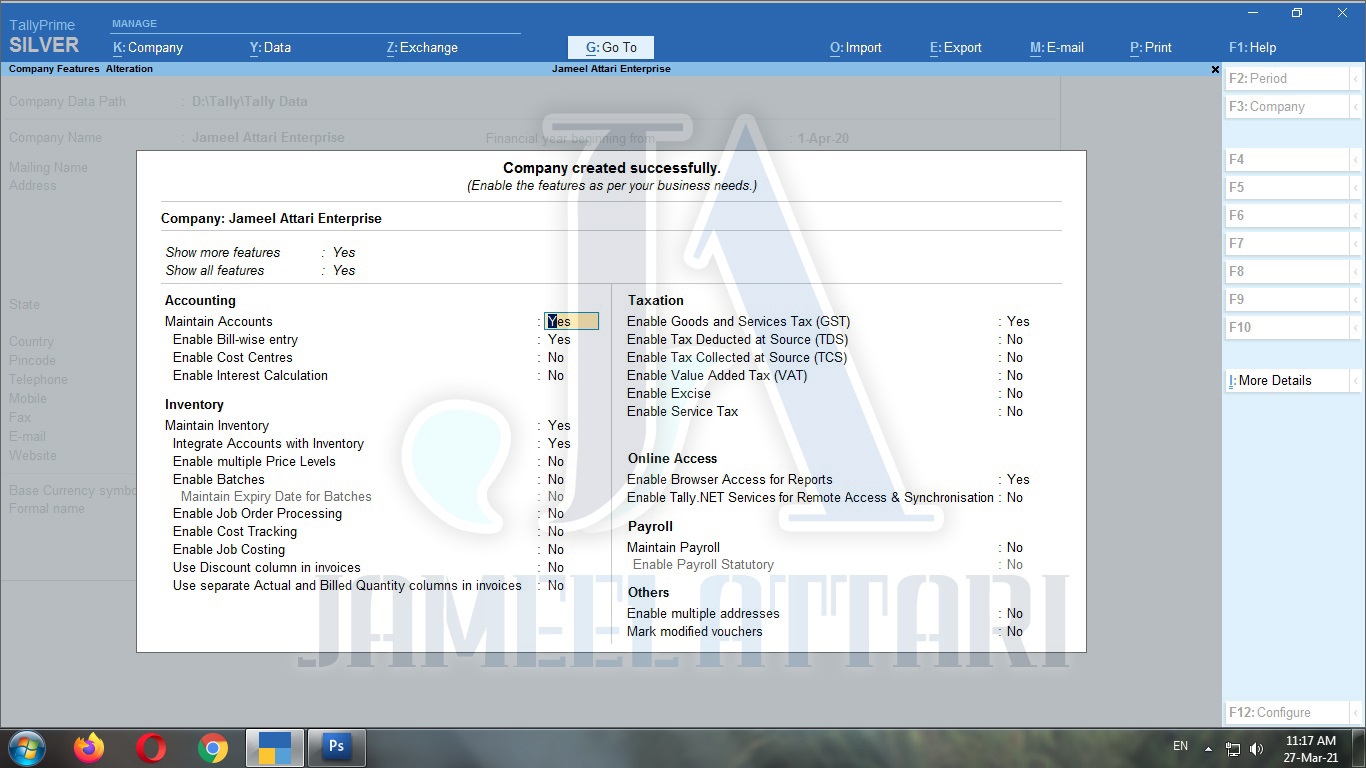Viewport: 1366px width, 768px height.
Task: Open Google Chrome taskbar icon
Action: click(213, 748)
